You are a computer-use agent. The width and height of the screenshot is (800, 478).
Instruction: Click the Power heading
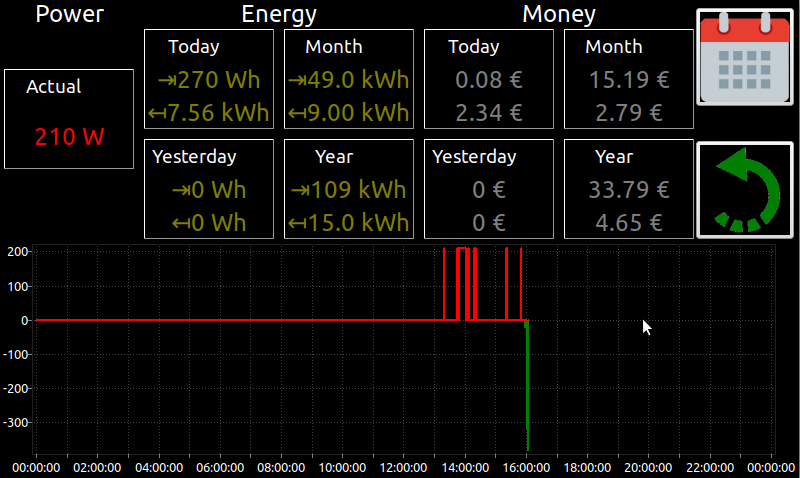click(69, 14)
